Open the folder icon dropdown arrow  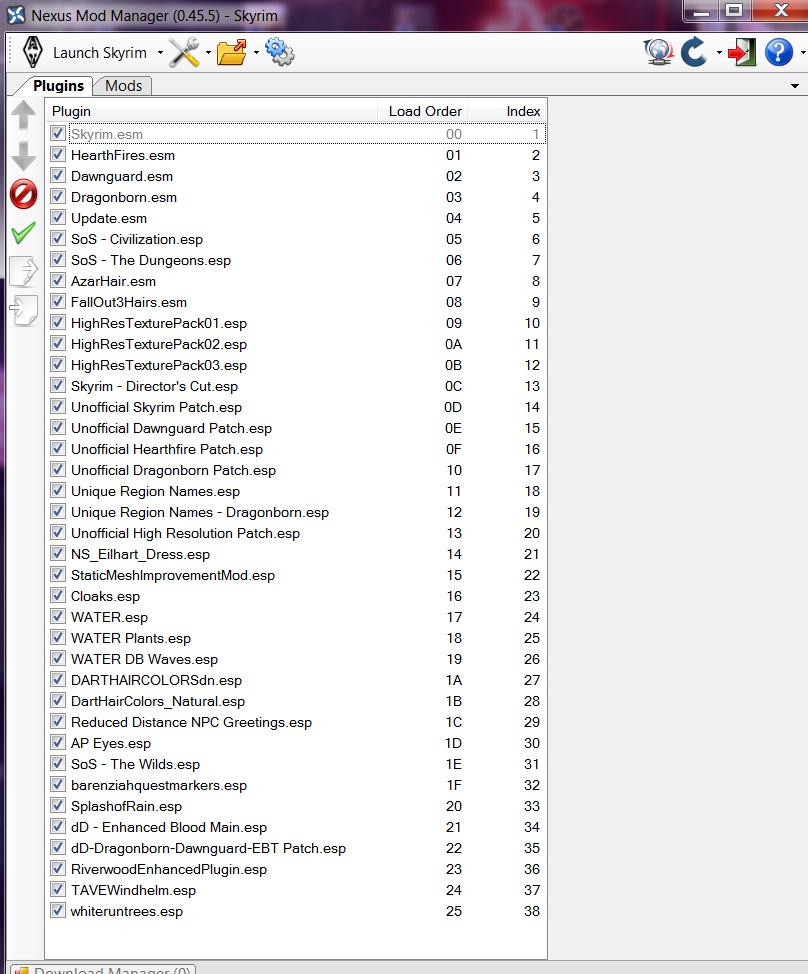click(x=256, y=53)
